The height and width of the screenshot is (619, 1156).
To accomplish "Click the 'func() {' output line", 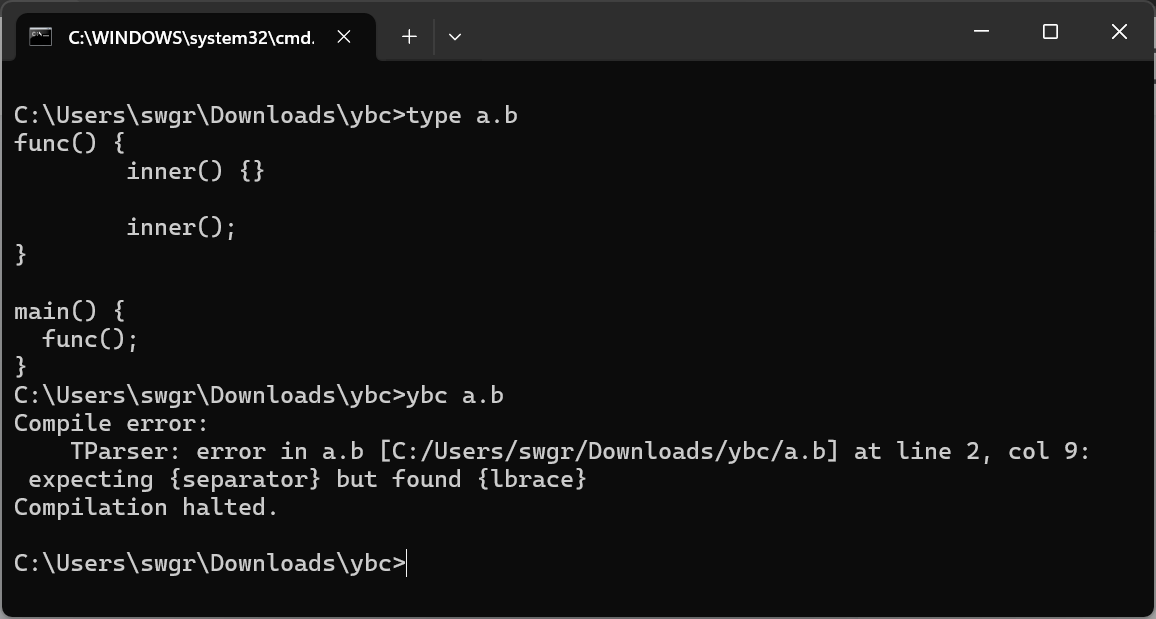I will click(70, 144).
